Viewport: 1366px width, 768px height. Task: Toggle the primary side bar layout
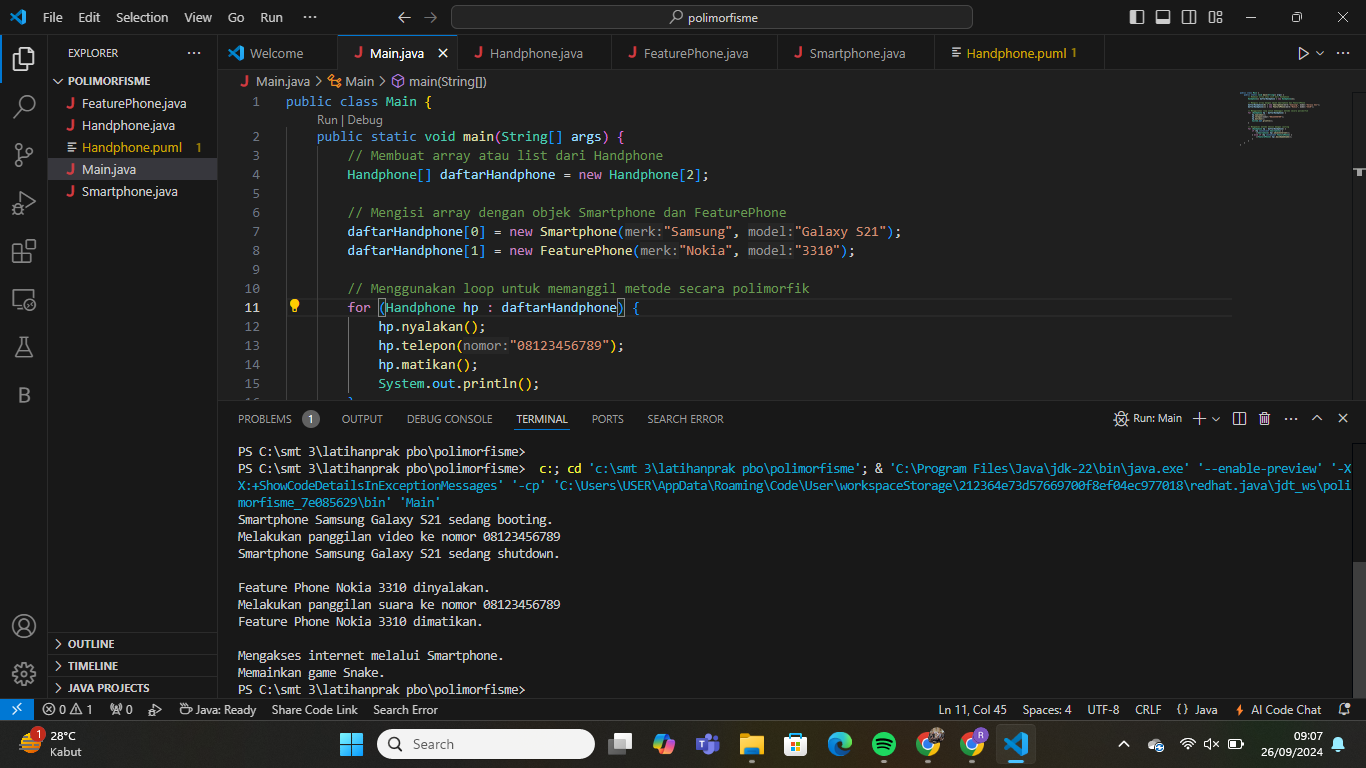point(1137,17)
